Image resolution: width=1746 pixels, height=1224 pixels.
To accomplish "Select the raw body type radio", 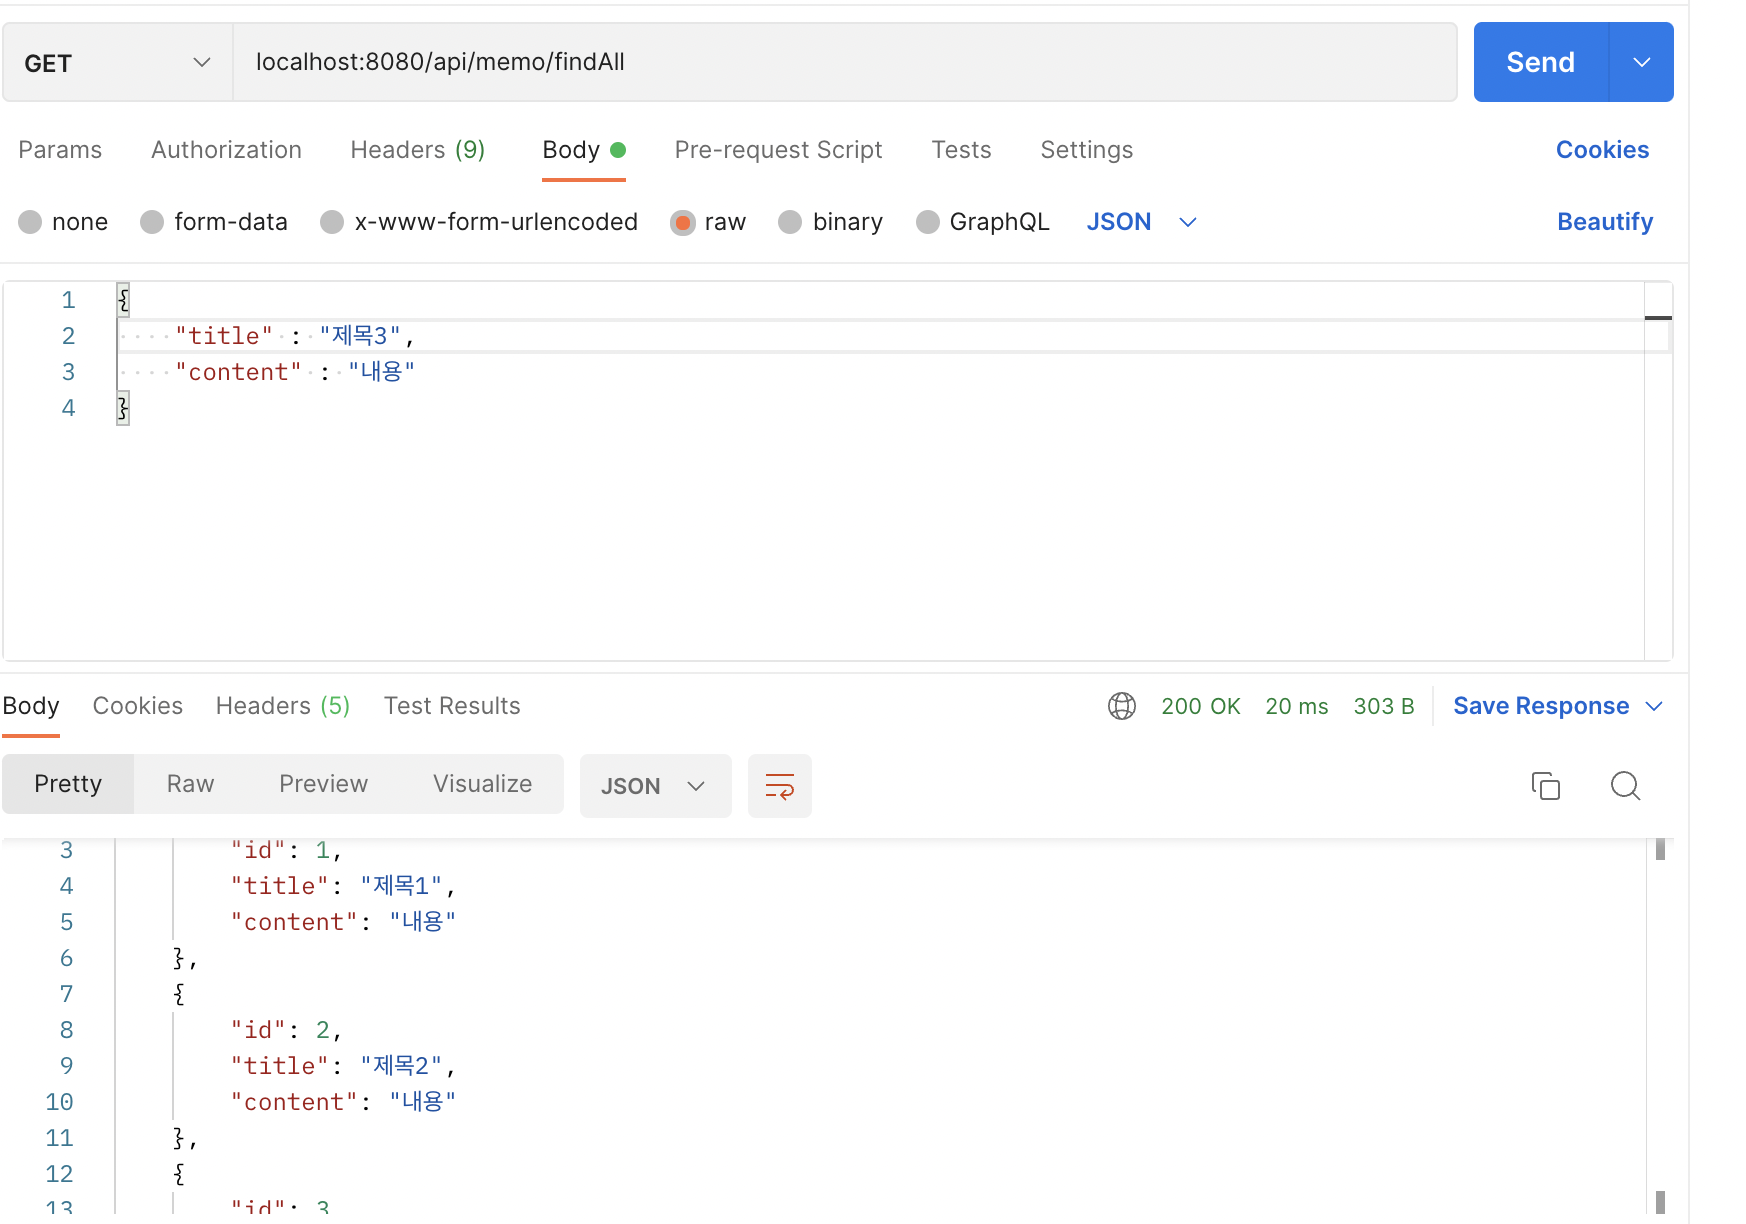I will point(683,222).
